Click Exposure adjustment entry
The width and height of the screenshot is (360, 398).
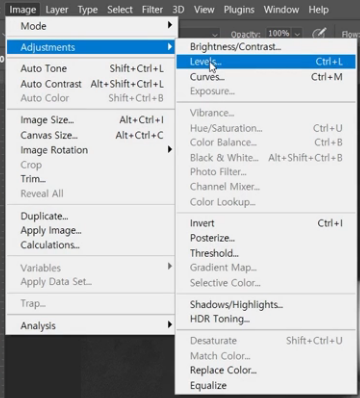pos(266,91)
